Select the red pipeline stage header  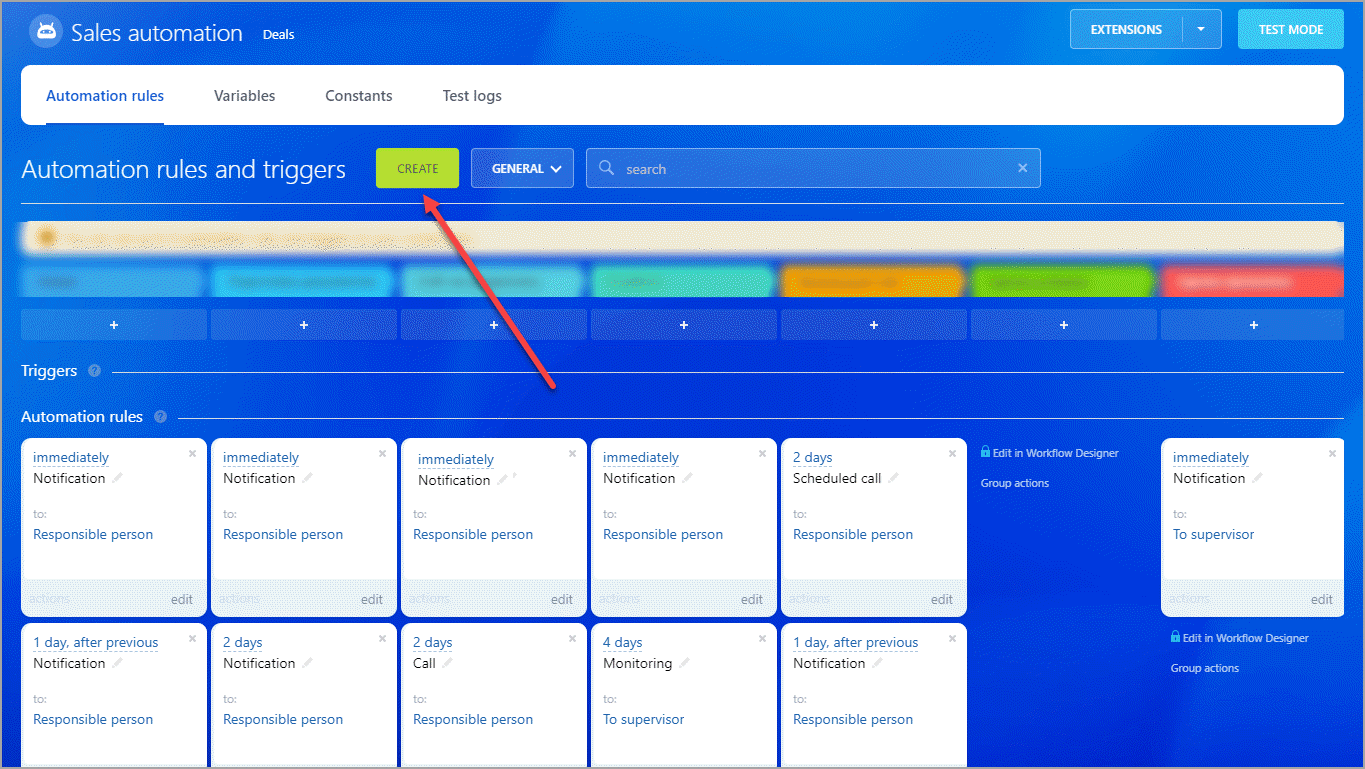[1253, 282]
